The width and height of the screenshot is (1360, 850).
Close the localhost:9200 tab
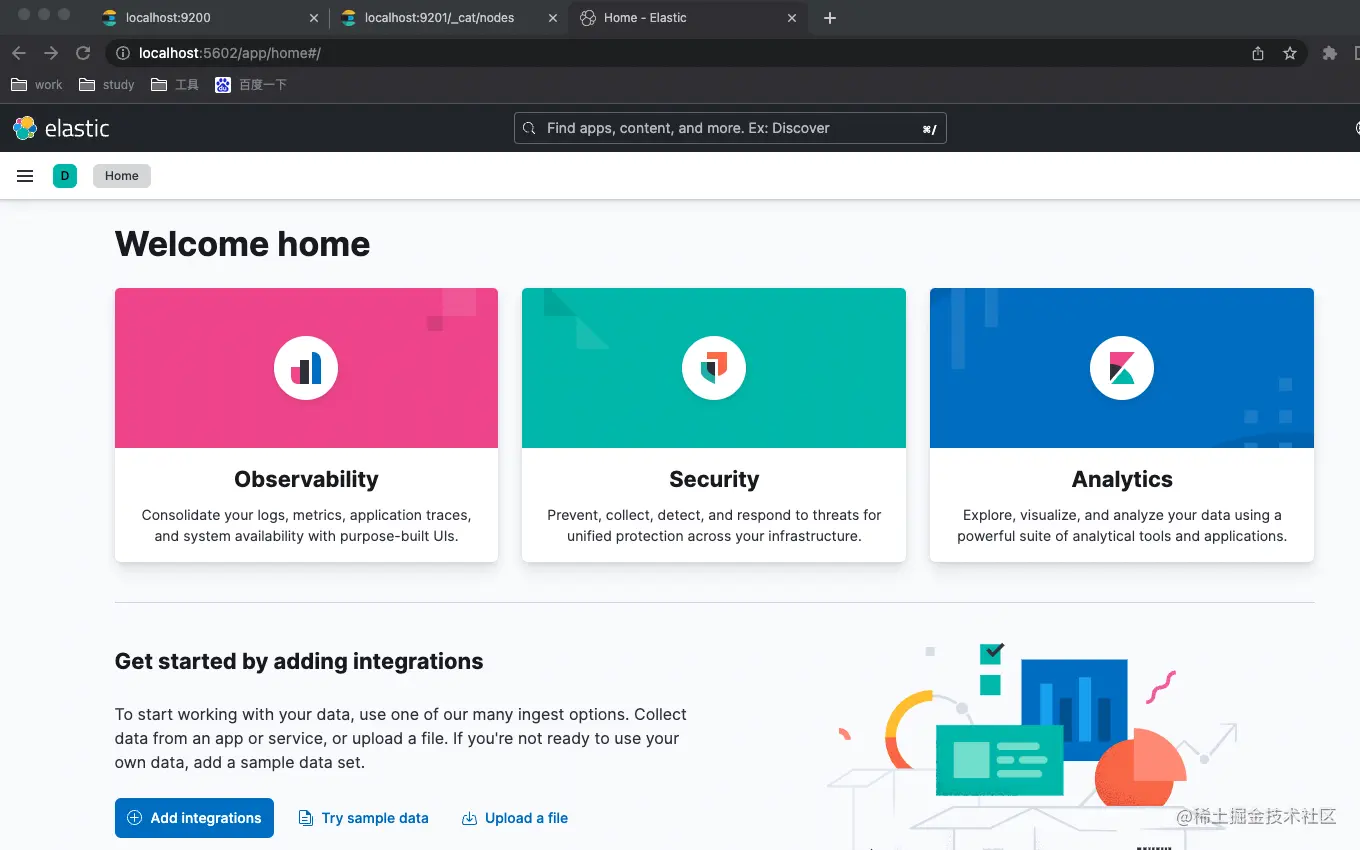314,18
